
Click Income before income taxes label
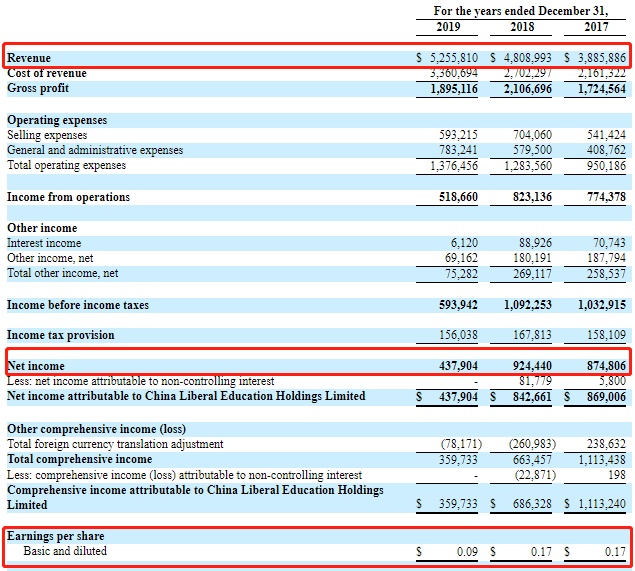click(x=78, y=305)
